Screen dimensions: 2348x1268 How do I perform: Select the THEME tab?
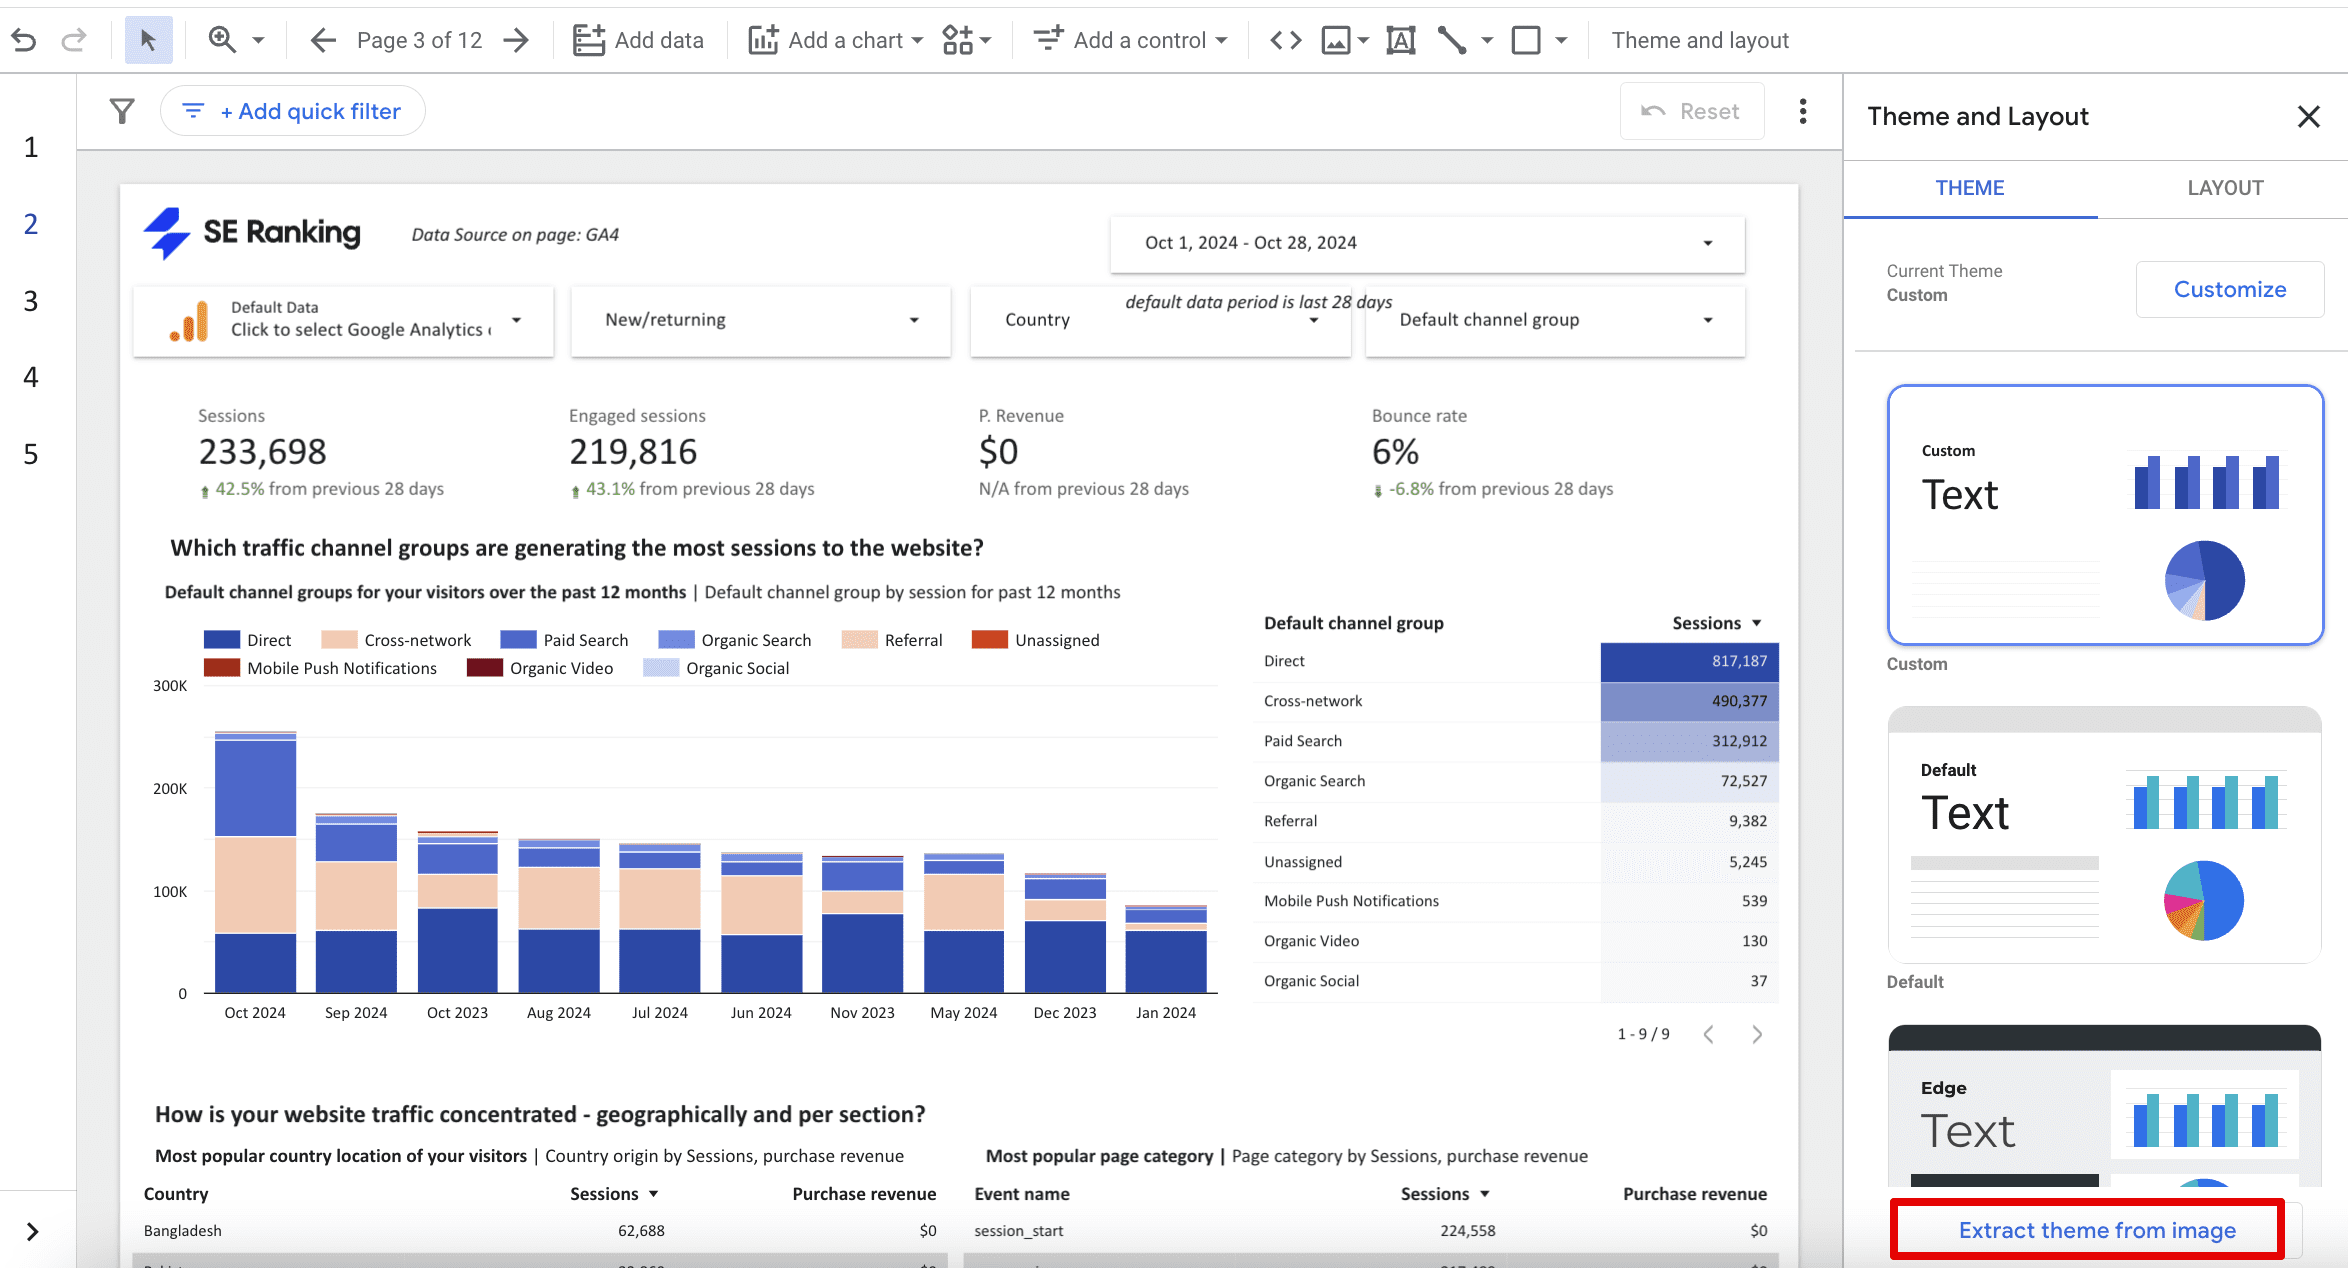pos(1970,187)
